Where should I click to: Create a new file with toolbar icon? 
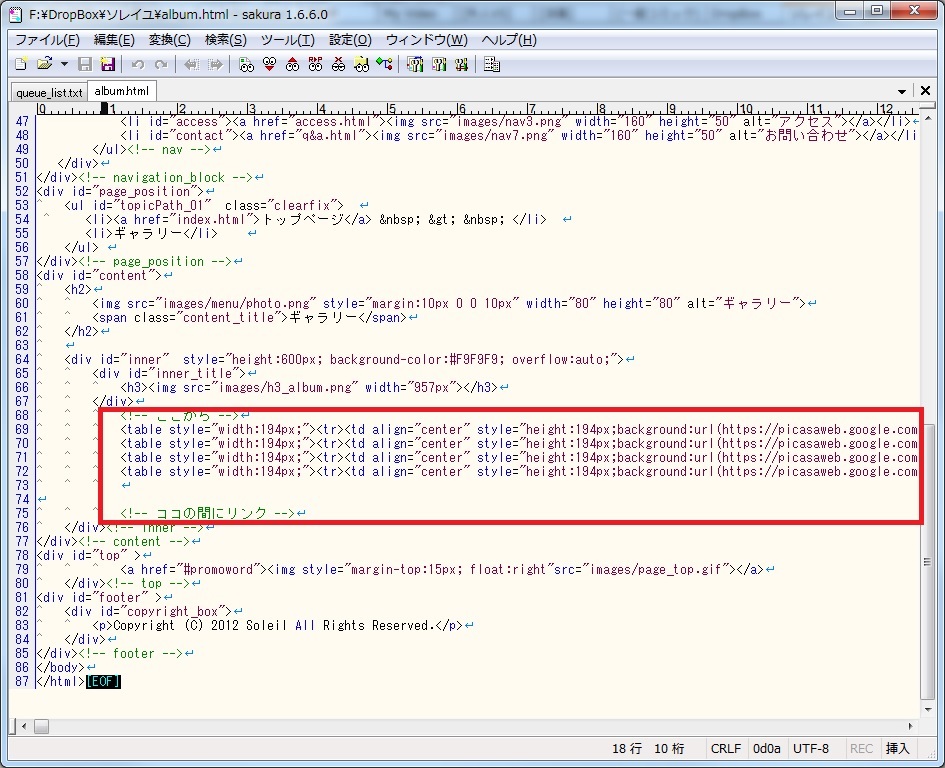pos(20,64)
